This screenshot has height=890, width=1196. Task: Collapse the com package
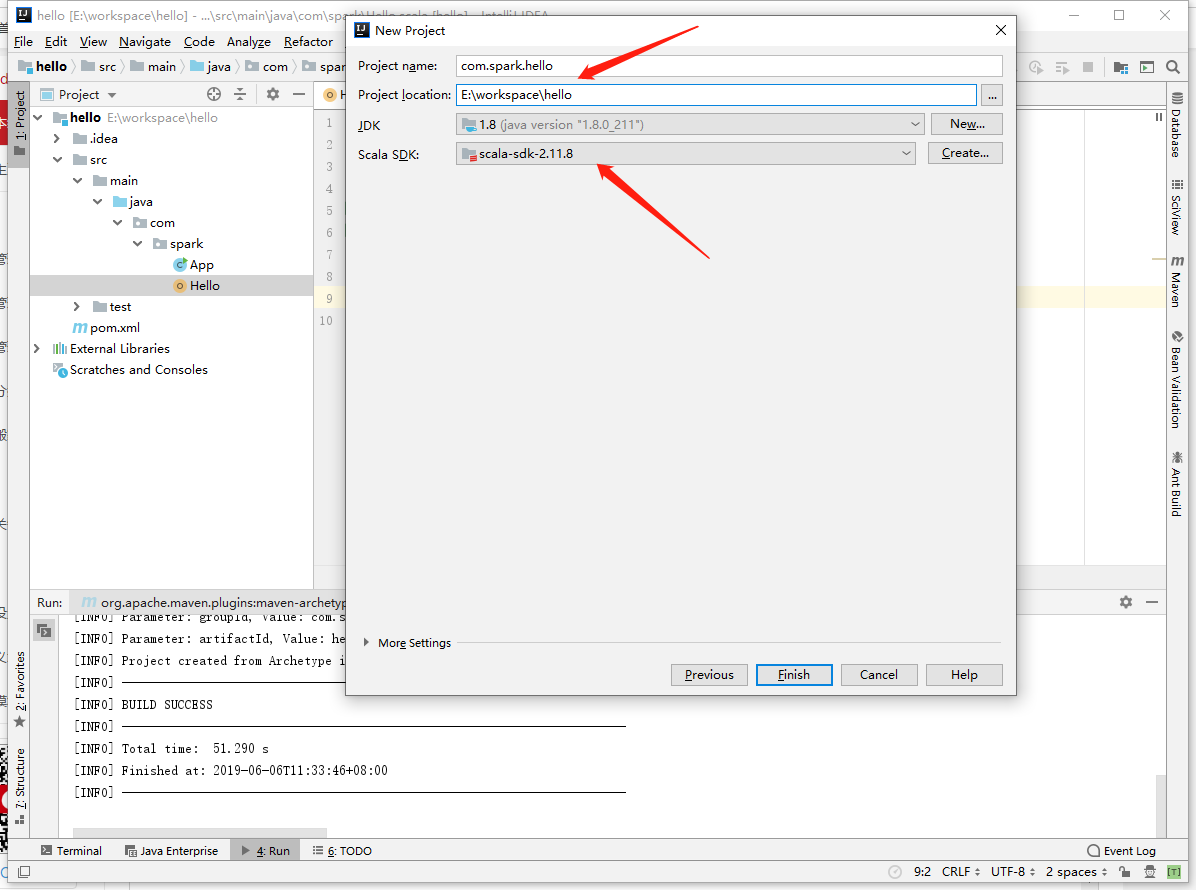coord(117,223)
